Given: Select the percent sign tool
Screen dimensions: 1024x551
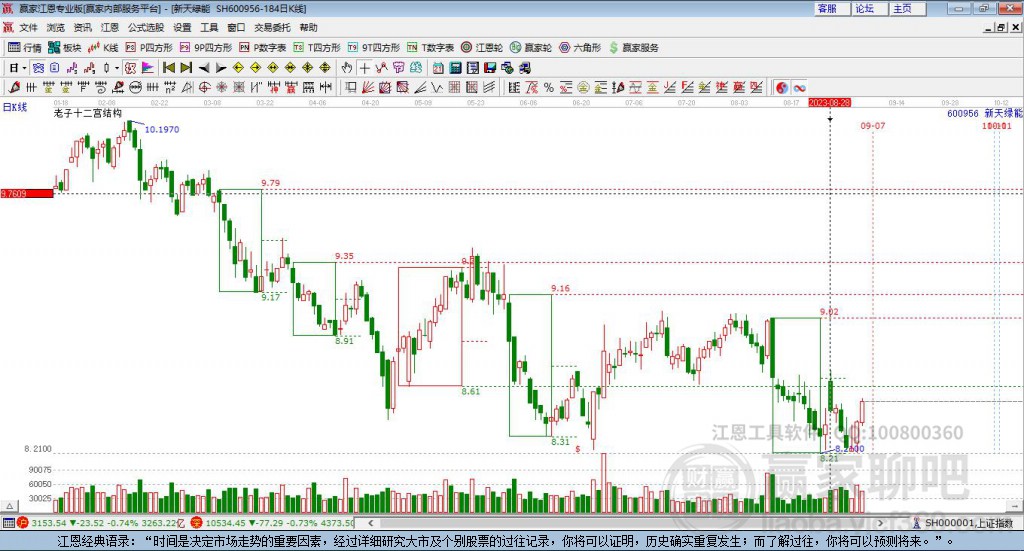Looking at the screenshot, I should point(549,87).
